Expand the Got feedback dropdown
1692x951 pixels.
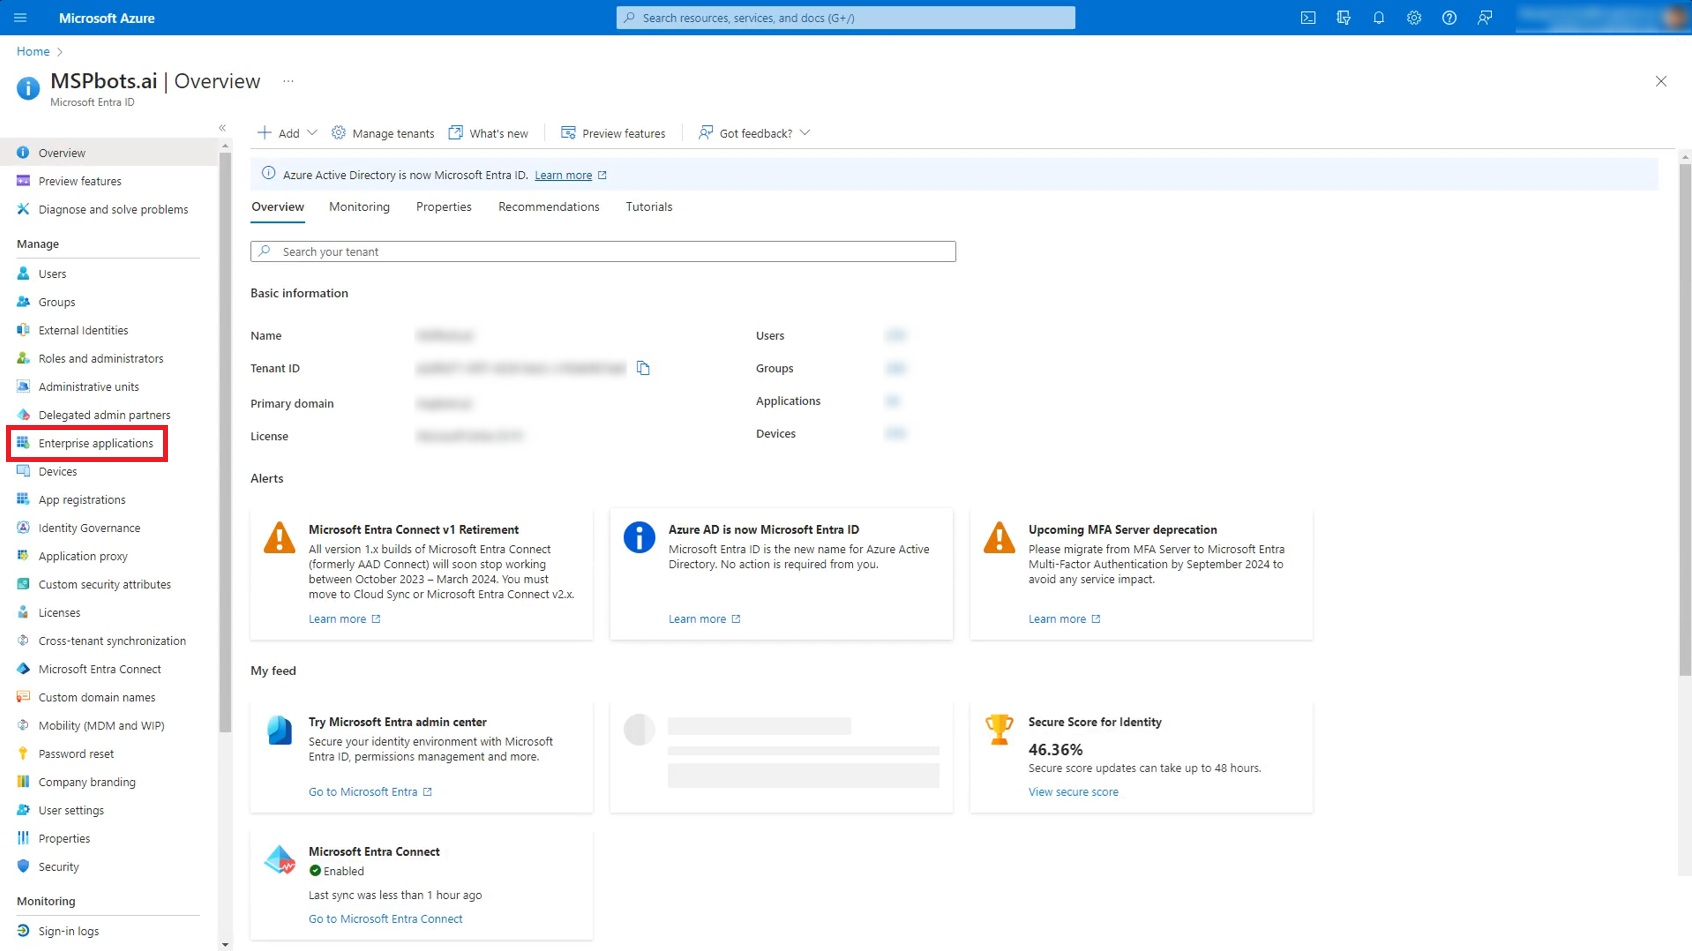click(753, 132)
